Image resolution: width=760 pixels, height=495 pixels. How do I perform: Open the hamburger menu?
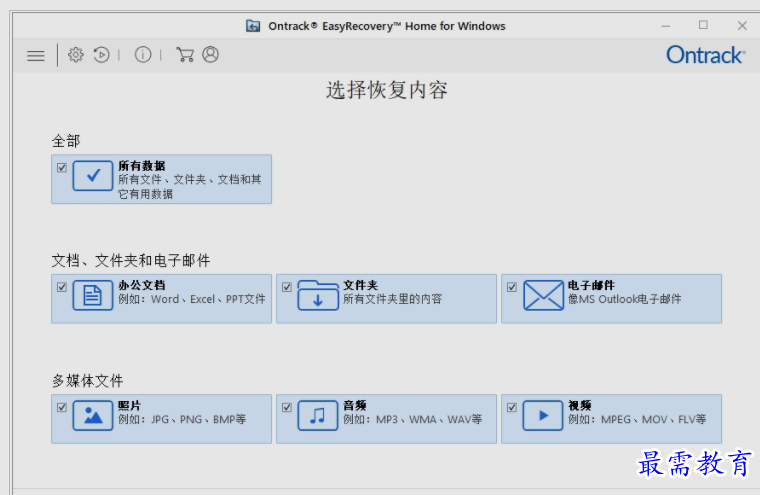coord(35,55)
